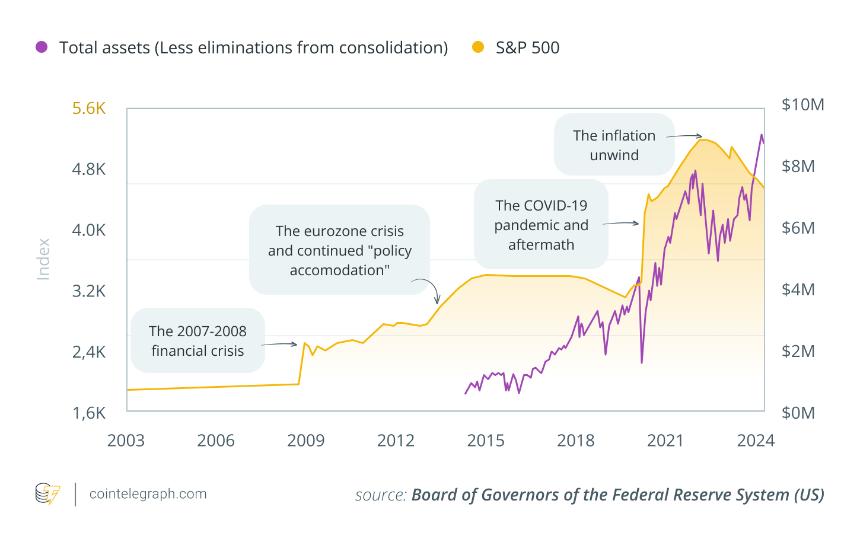Click the 2015 x-axis label
This screenshot has width=860, height=542.
[486, 439]
